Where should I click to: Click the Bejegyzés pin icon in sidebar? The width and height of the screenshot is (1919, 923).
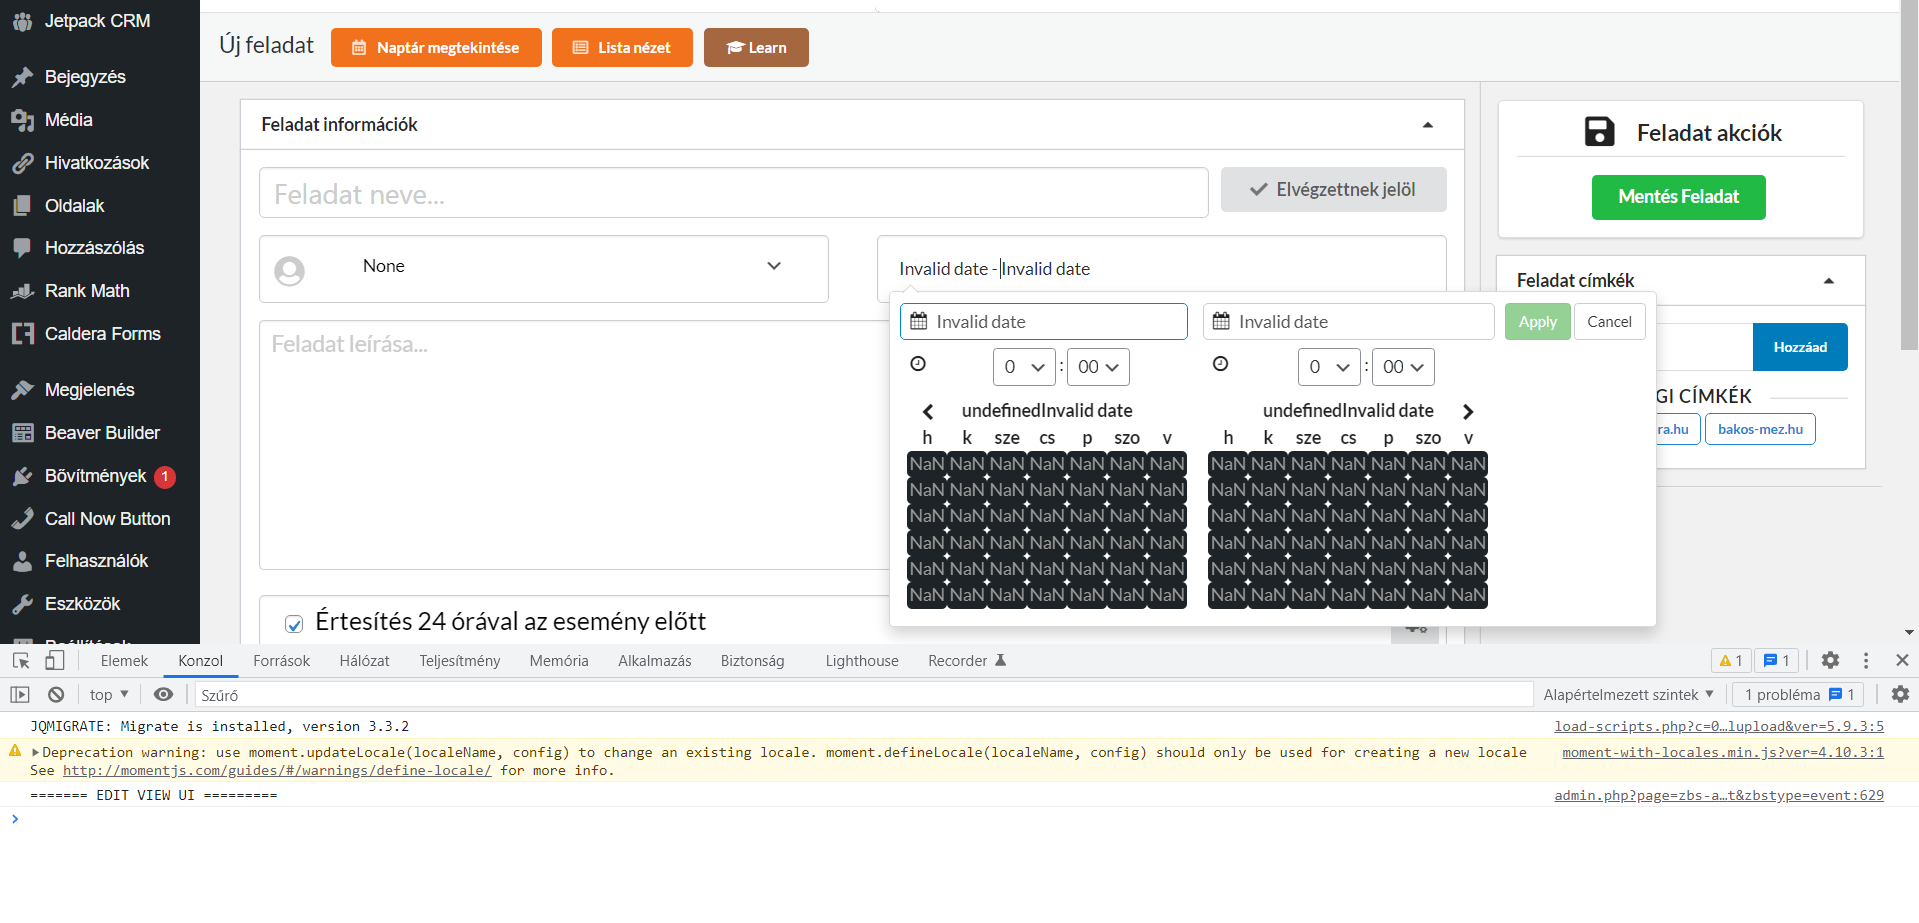click(22, 77)
